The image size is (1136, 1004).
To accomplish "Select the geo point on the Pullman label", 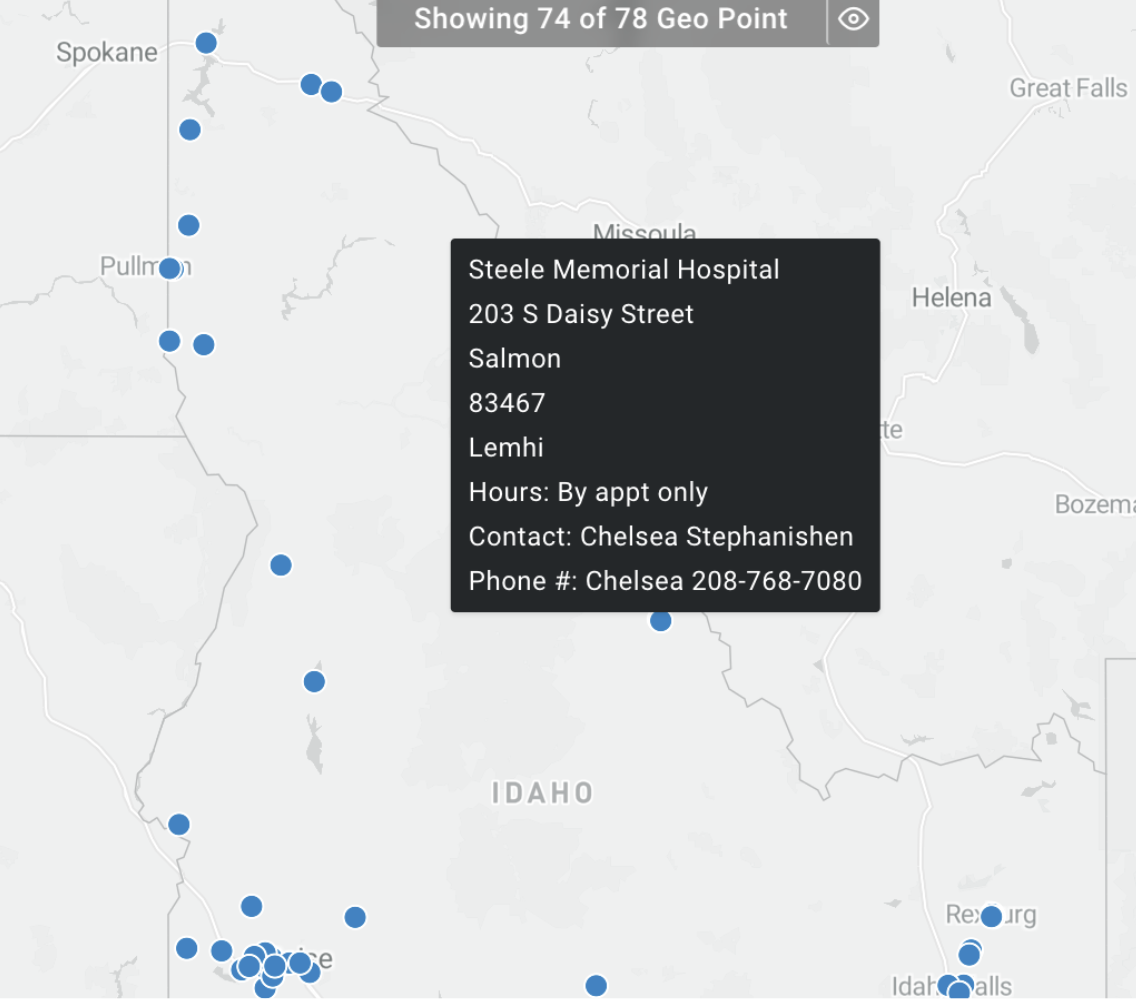I will click(x=170, y=269).
